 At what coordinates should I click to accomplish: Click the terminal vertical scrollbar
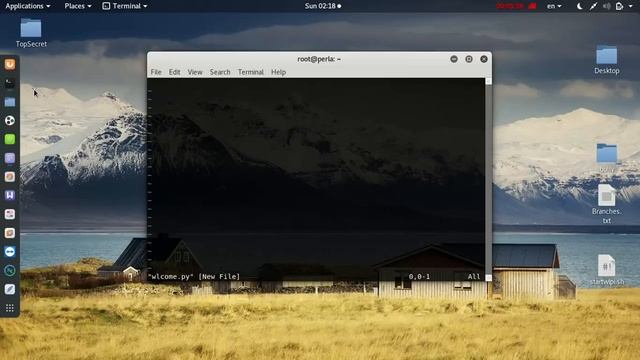pos(488,179)
